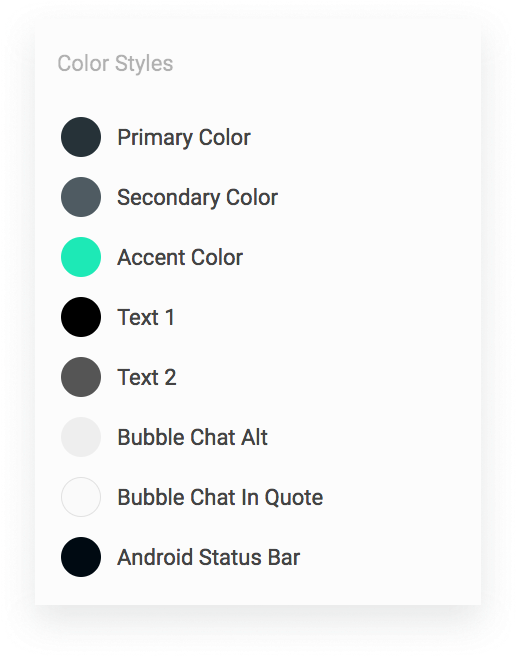Choose the Bubble Chat Alt swatch
516x656 pixels.
click(81, 437)
